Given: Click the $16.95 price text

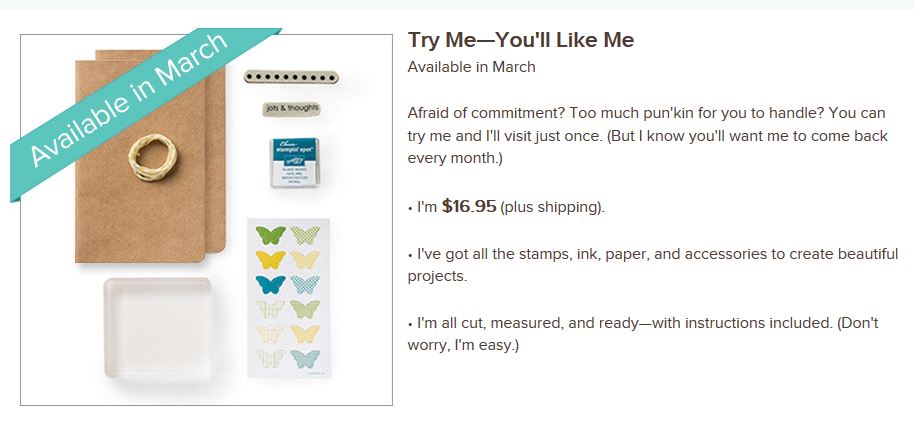Looking at the screenshot, I should tap(469, 207).
